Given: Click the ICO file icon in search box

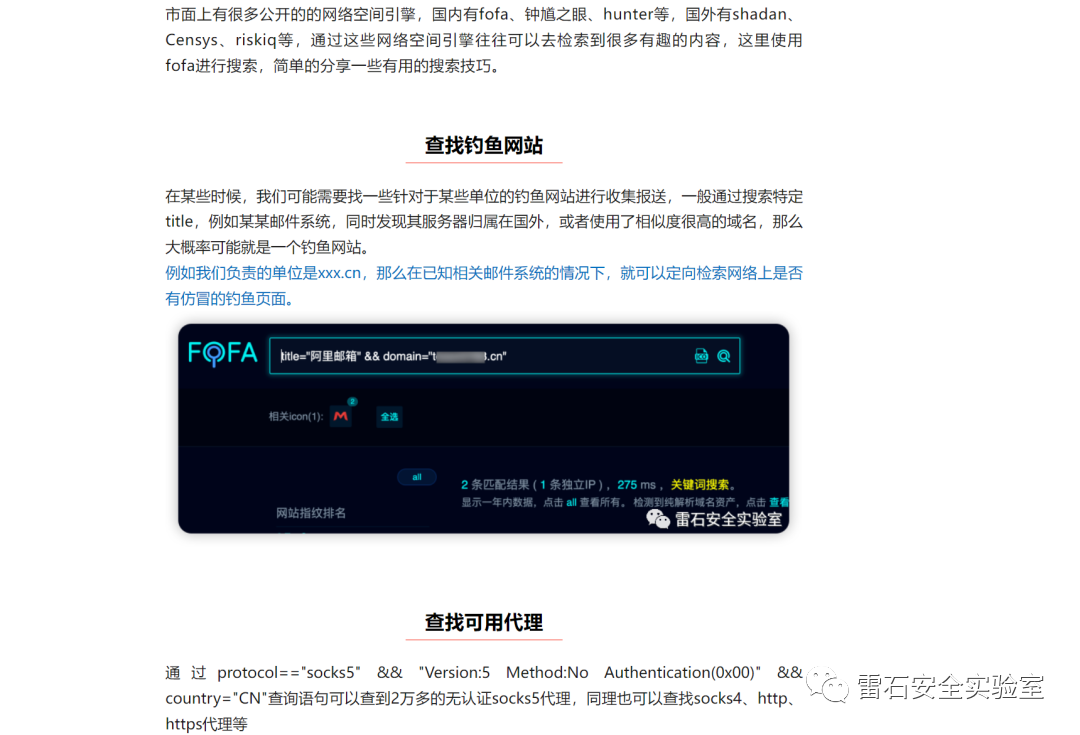Looking at the screenshot, I should (701, 356).
